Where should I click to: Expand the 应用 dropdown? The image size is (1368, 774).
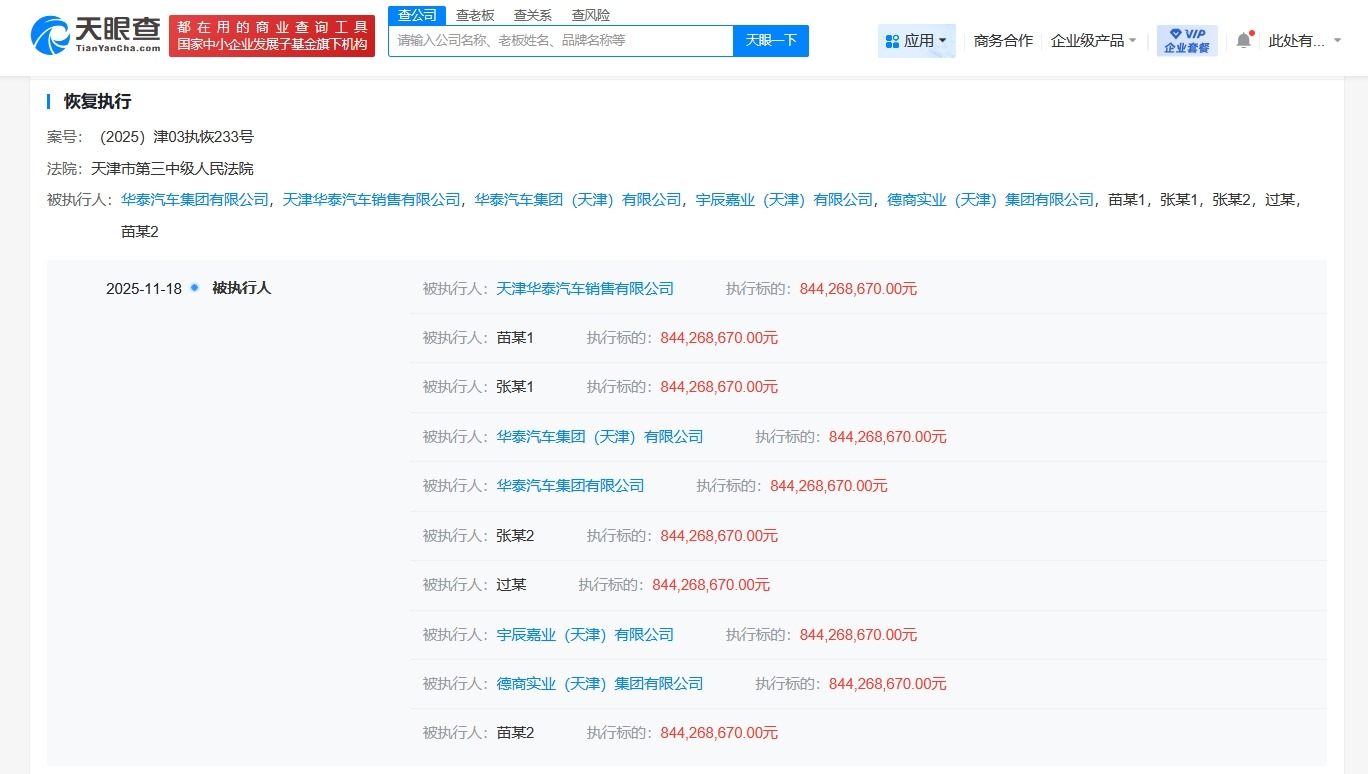[x=917, y=40]
